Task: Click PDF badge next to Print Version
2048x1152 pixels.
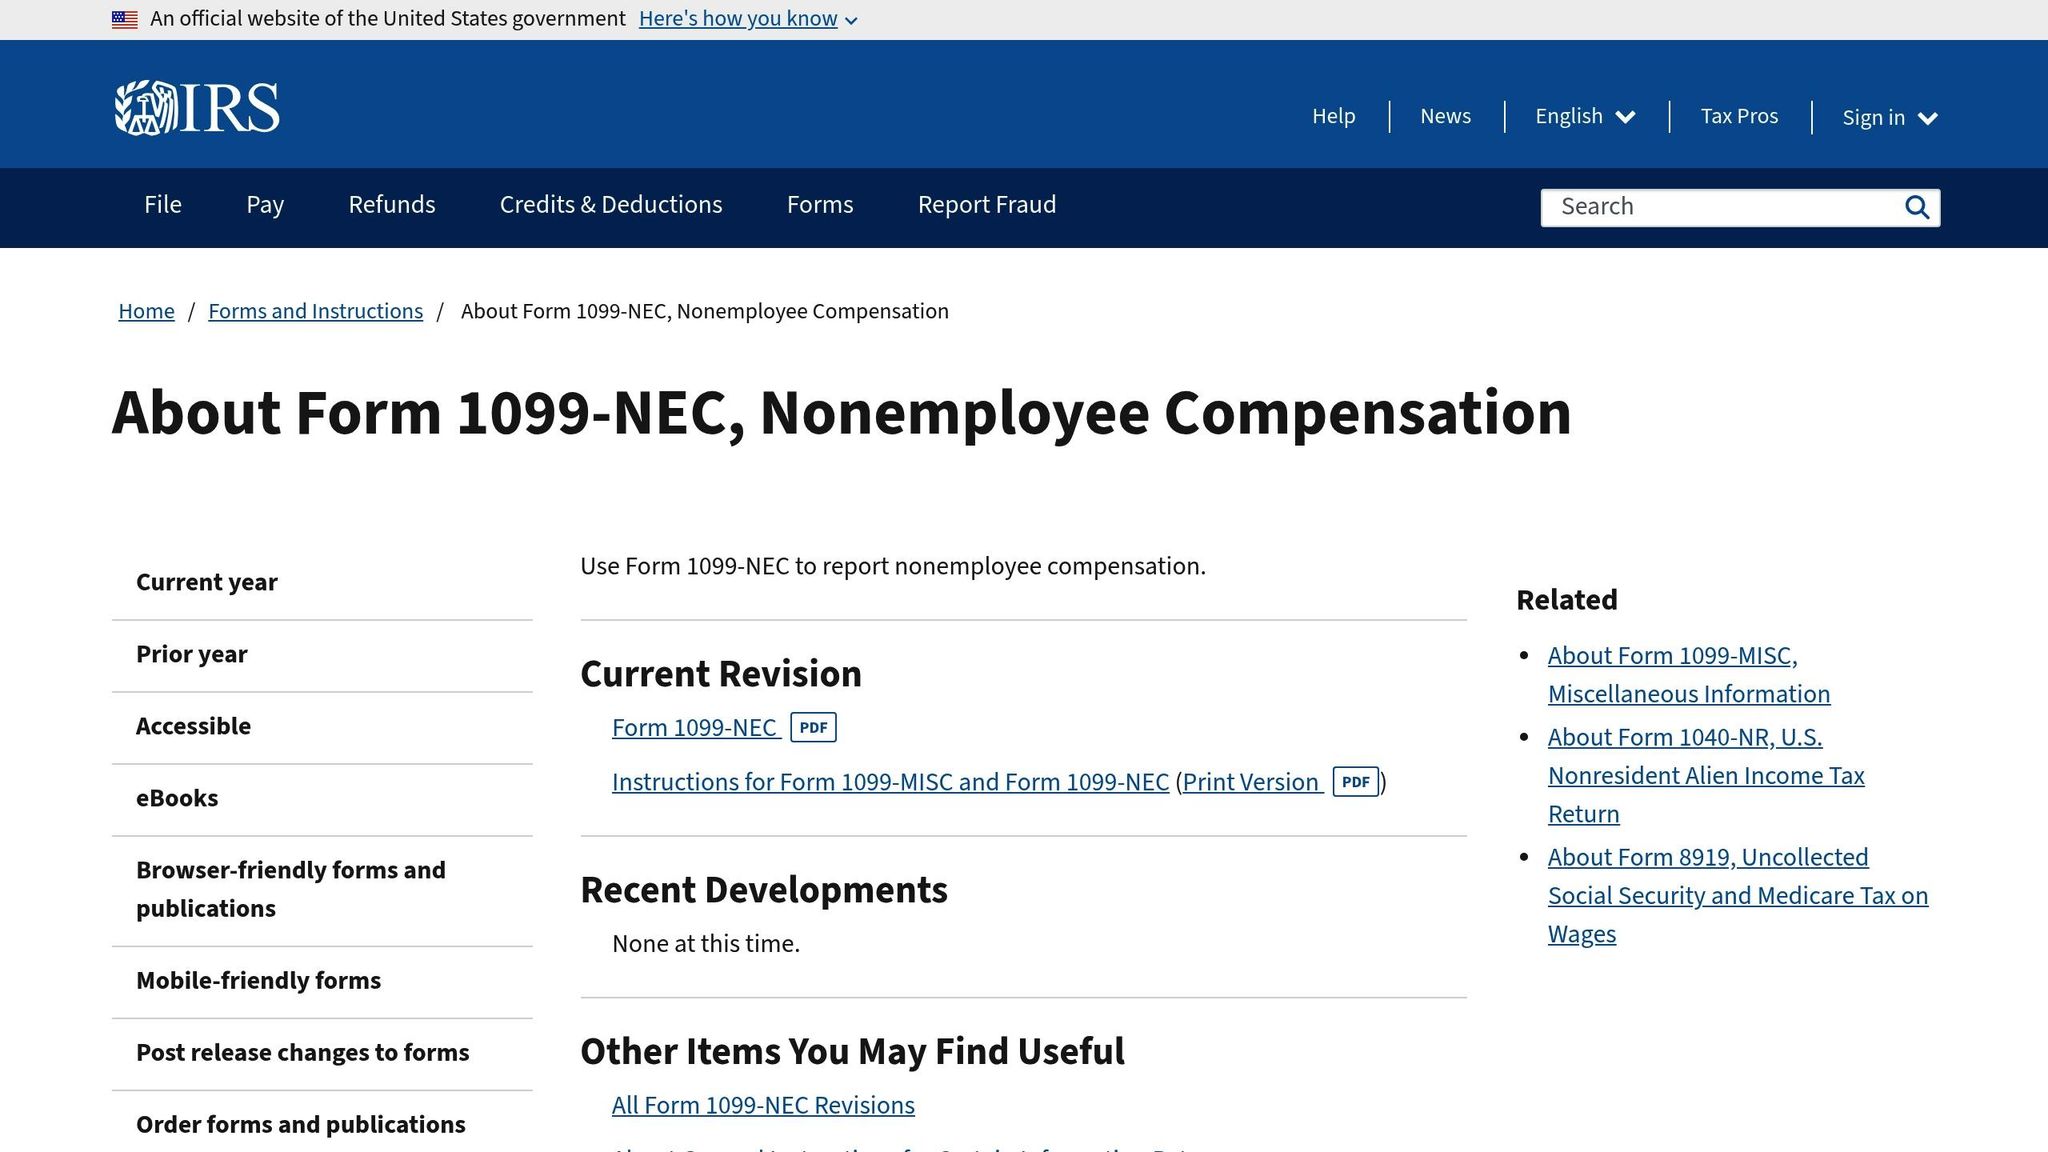Action: tap(1355, 781)
